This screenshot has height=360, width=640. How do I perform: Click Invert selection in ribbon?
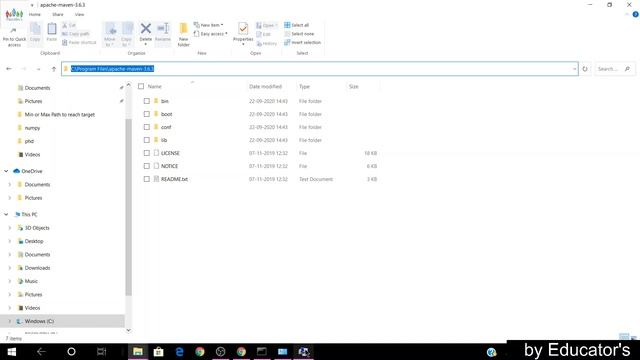(302, 42)
